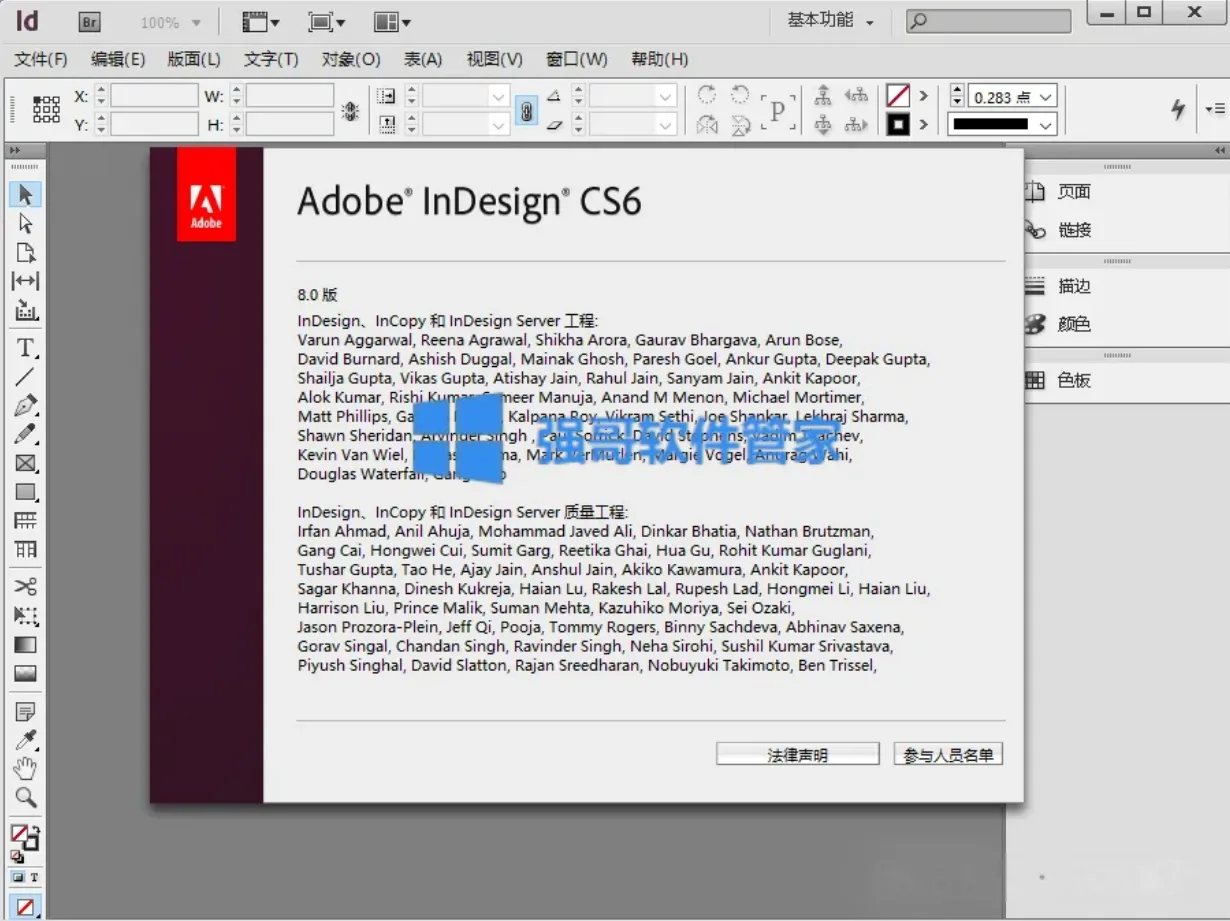Select the Horizontal Grid tool
This screenshot has height=921, width=1230.
tap(25, 521)
